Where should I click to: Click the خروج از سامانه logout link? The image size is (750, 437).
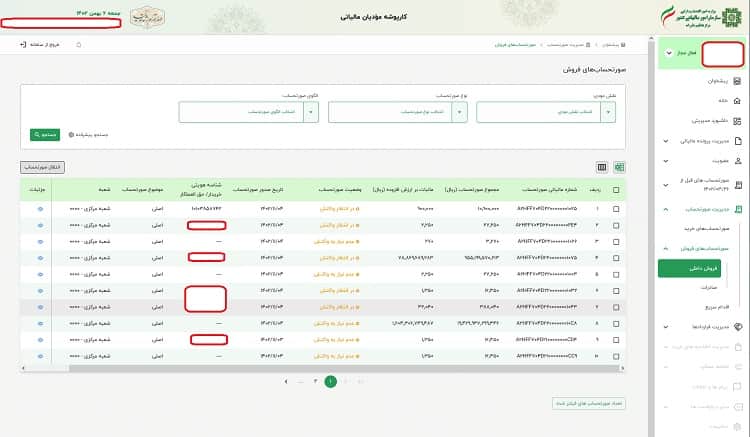(44, 44)
